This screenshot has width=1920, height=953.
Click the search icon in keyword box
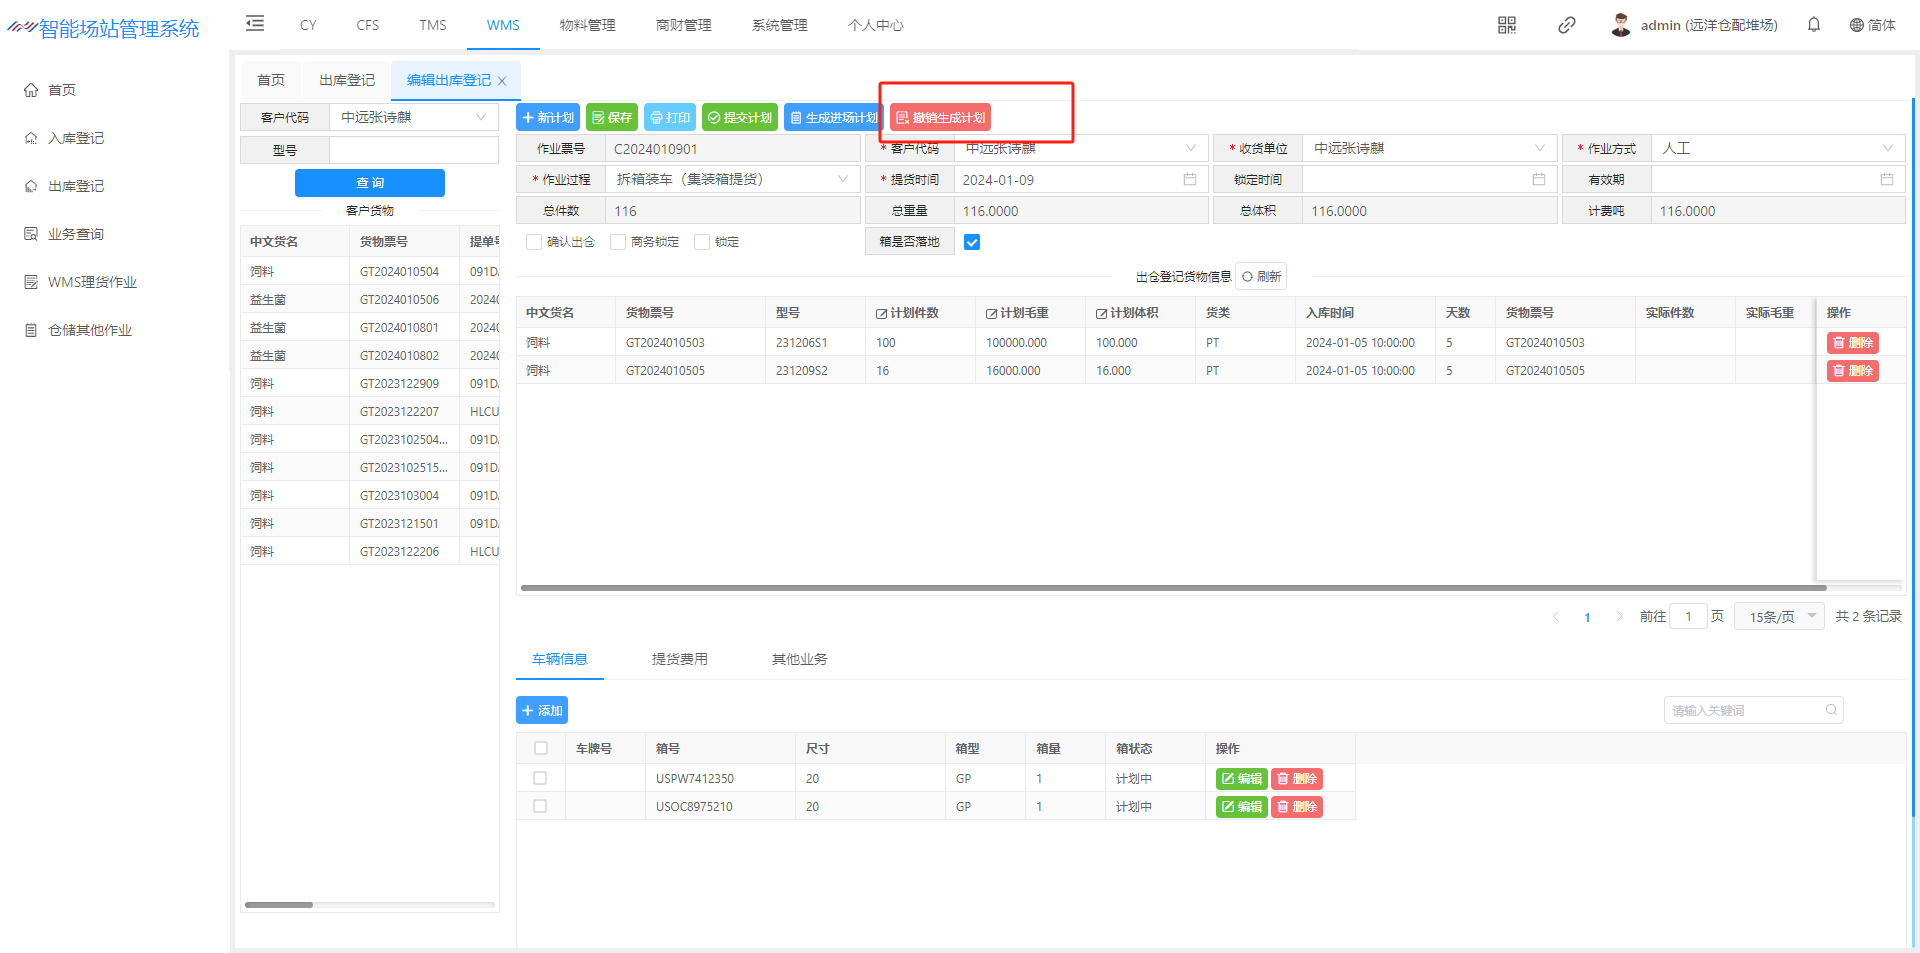click(x=1831, y=710)
